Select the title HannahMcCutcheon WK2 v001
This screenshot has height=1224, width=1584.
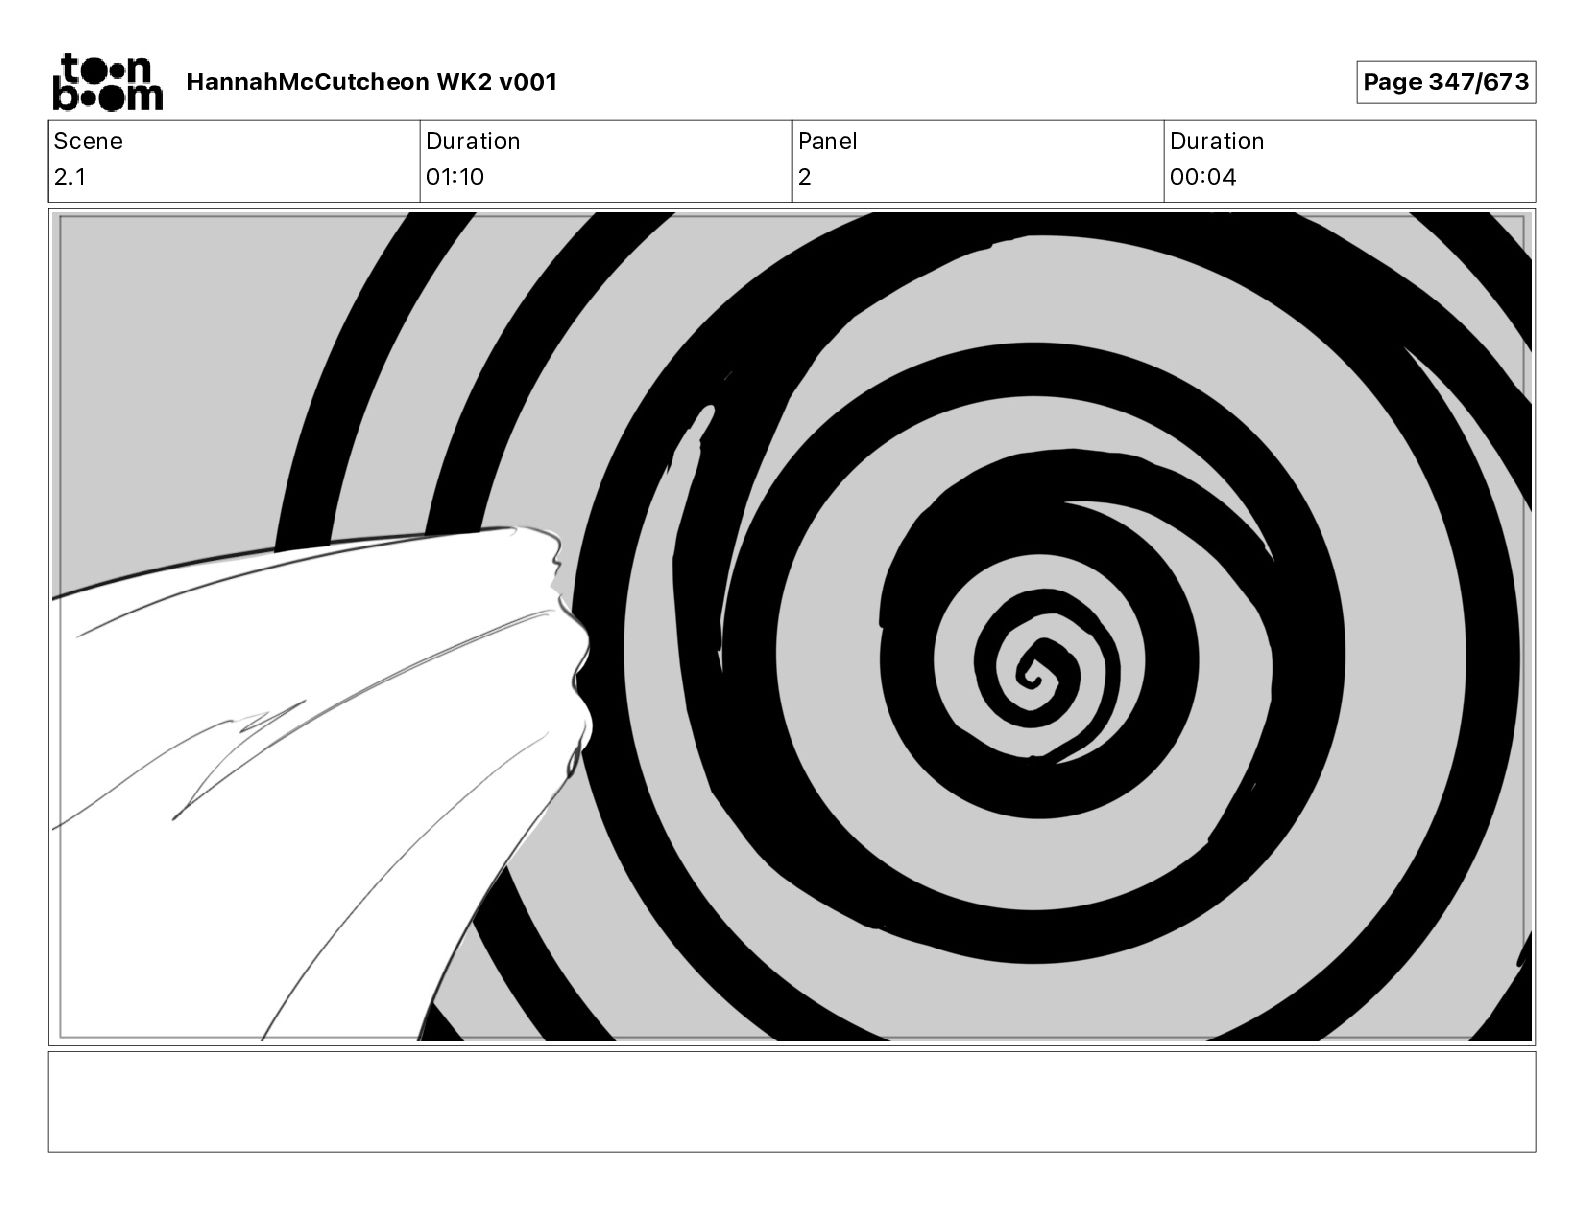point(371,82)
